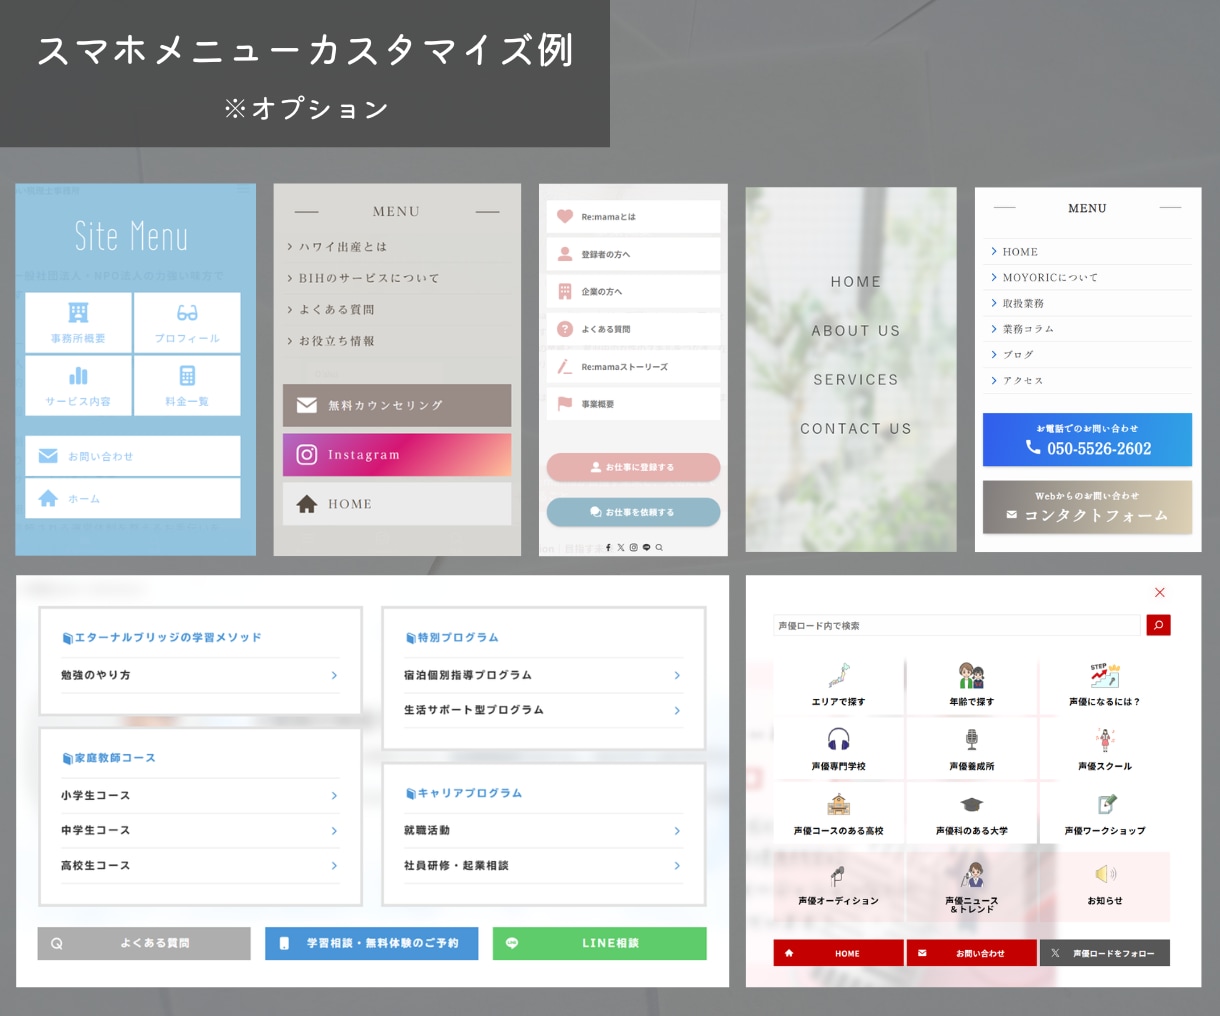Click the LINE icon under Re:mama menu

coord(646,548)
